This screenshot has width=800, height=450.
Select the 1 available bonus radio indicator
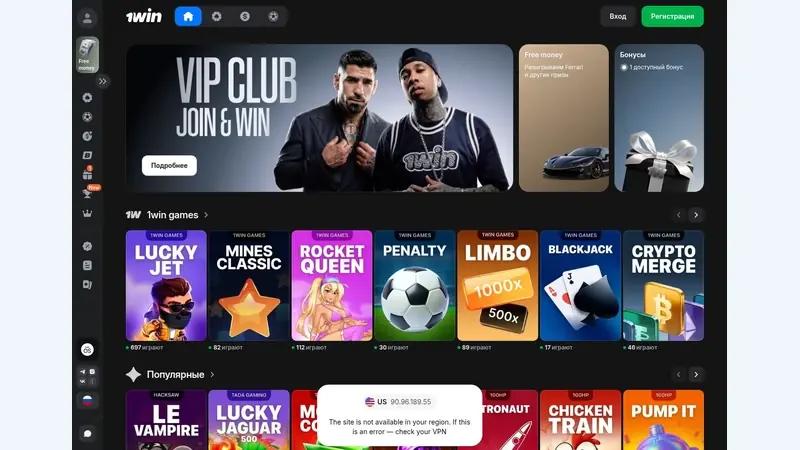623,67
